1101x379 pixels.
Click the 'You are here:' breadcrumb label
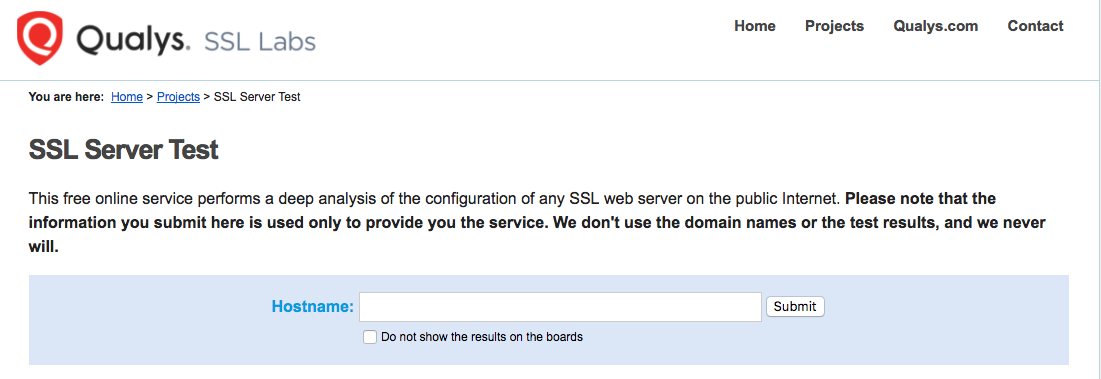67,97
